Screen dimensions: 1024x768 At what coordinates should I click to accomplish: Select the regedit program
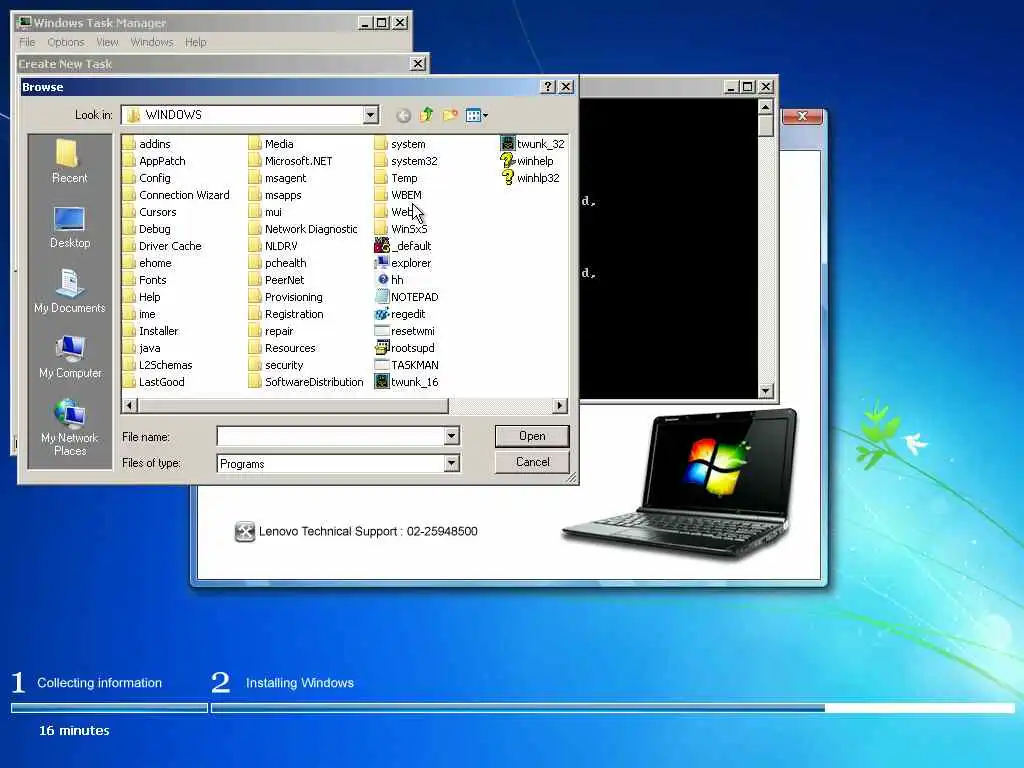pos(400,313)
